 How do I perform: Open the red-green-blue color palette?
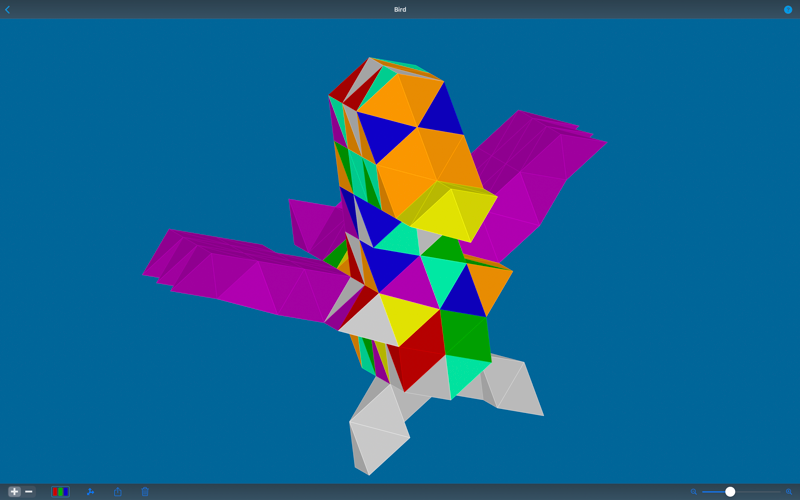[x=60, y=492]
